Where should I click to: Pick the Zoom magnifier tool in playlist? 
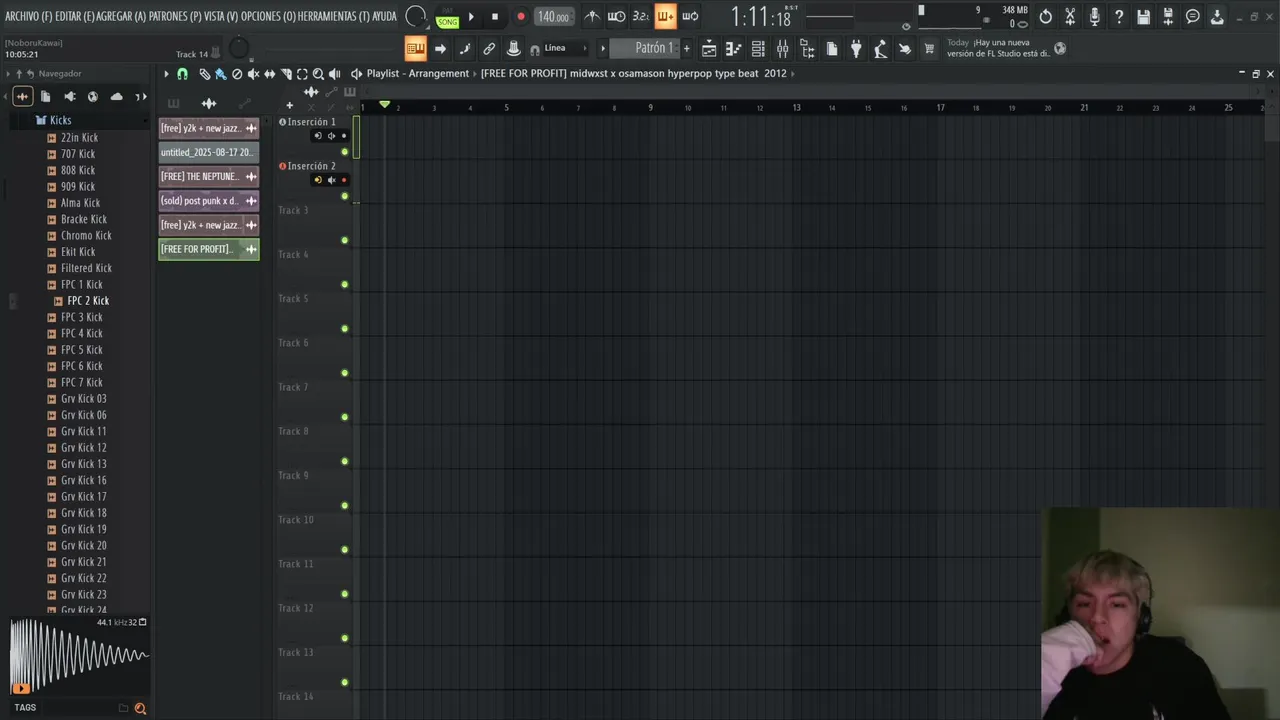click(x=318, y=74)
